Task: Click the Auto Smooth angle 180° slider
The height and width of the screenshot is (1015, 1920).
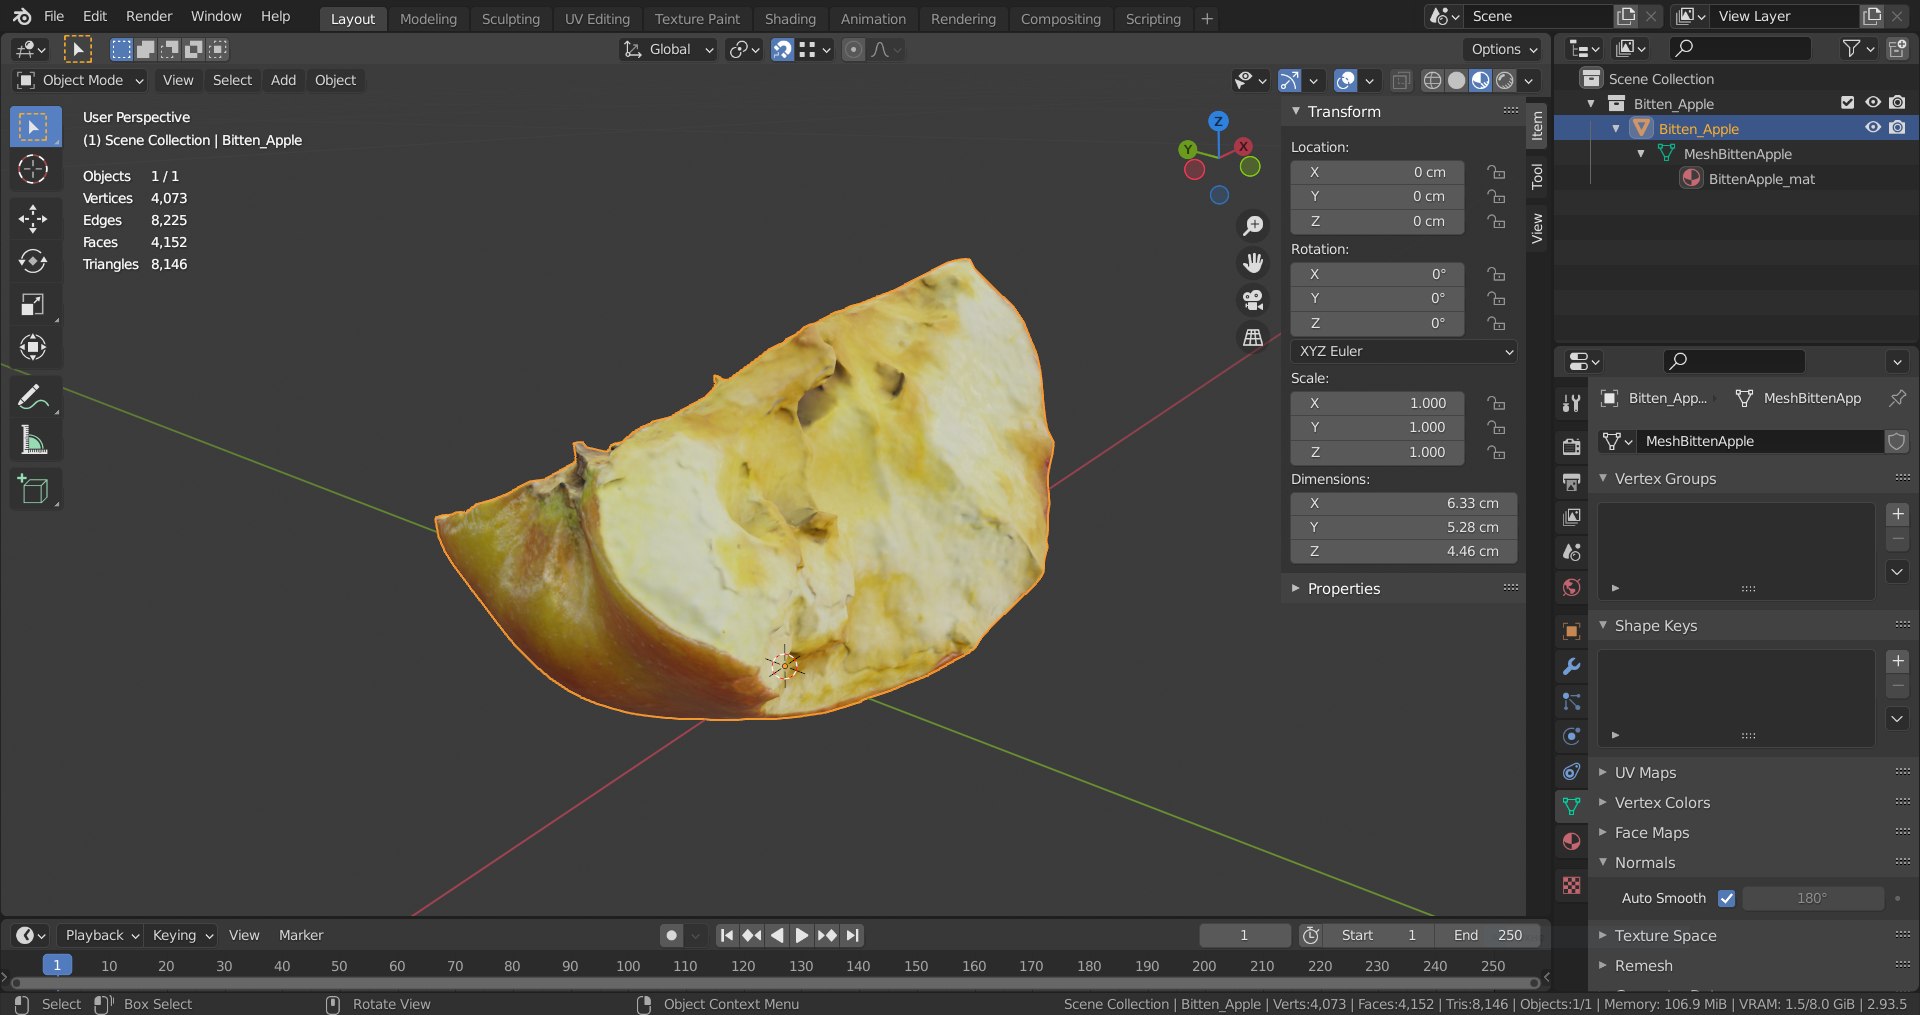Action: (1812, 898)
